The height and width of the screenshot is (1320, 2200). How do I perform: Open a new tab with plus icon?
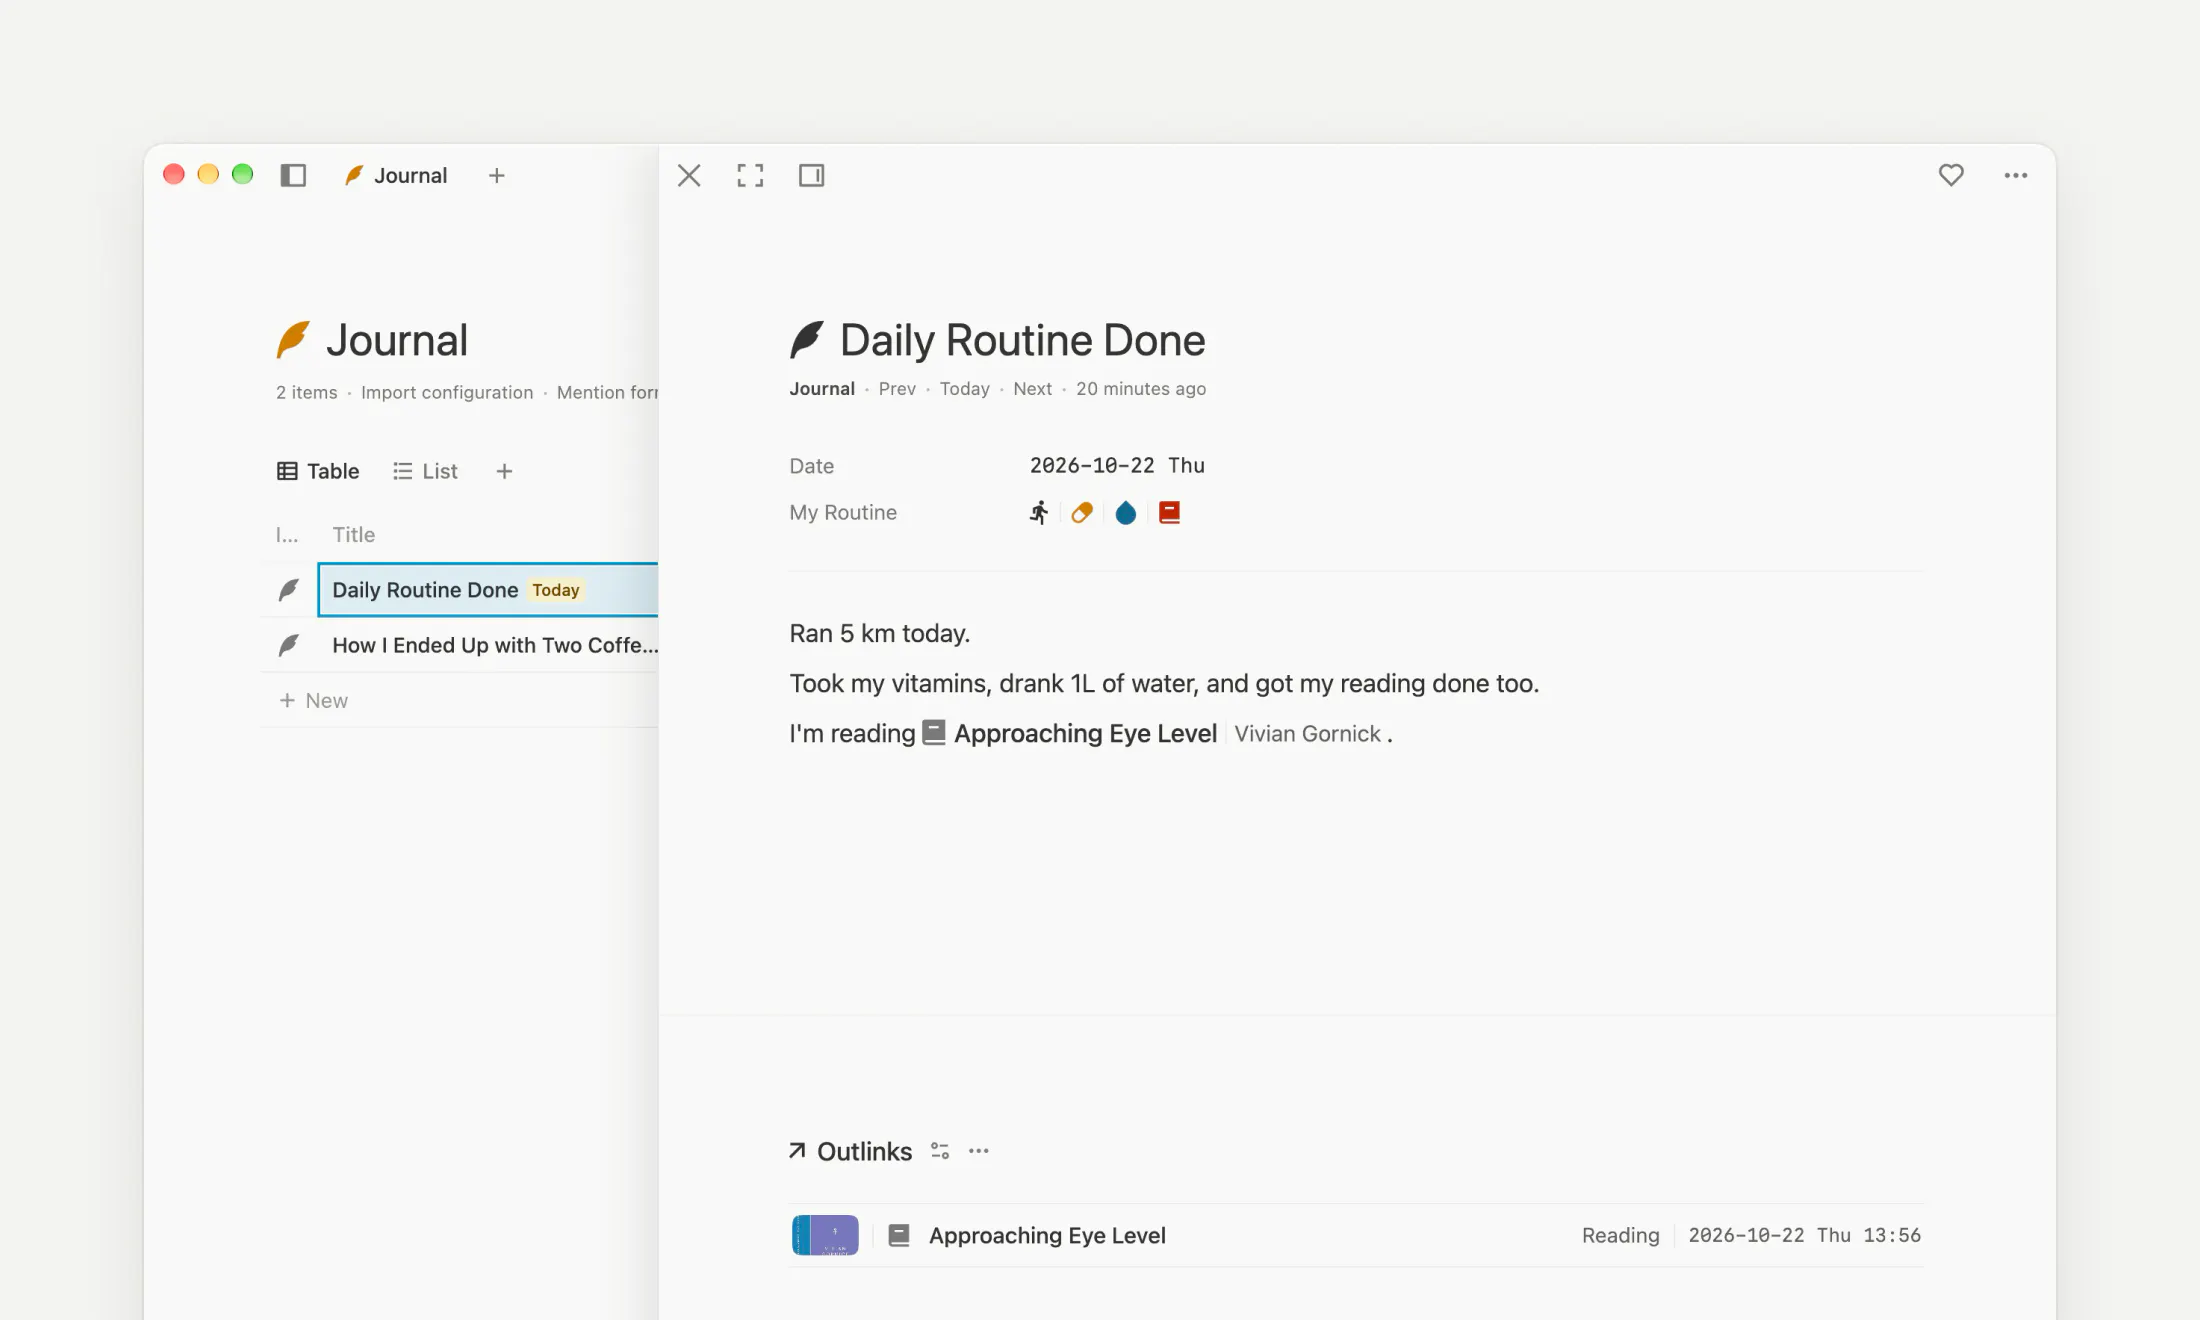pyautogui.click(x=496, y=176)
